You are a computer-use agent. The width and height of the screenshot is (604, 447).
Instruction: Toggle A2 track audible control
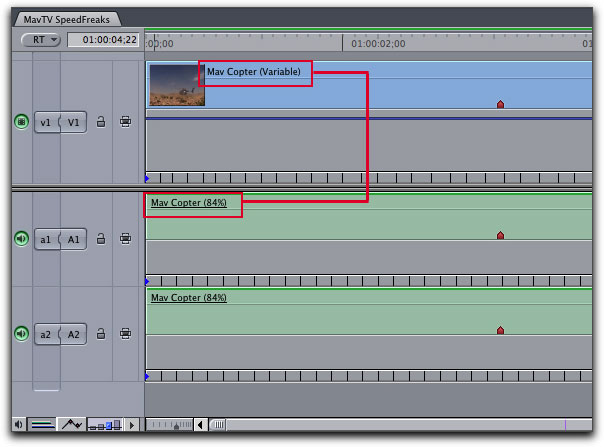coord(21,334)
